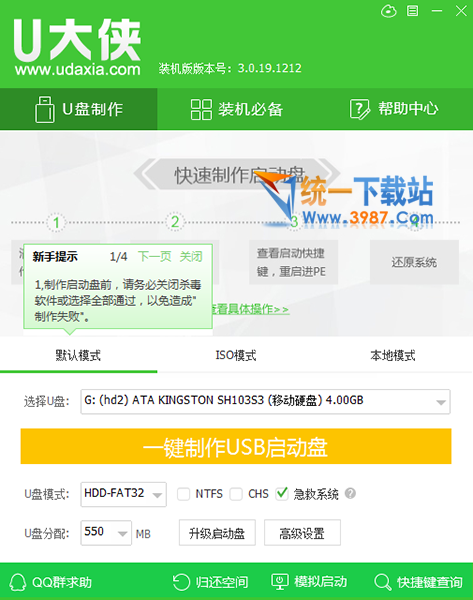The image size is (473, 600).
Task: Open the menu list icon in title bar
Action: point(413,11)
